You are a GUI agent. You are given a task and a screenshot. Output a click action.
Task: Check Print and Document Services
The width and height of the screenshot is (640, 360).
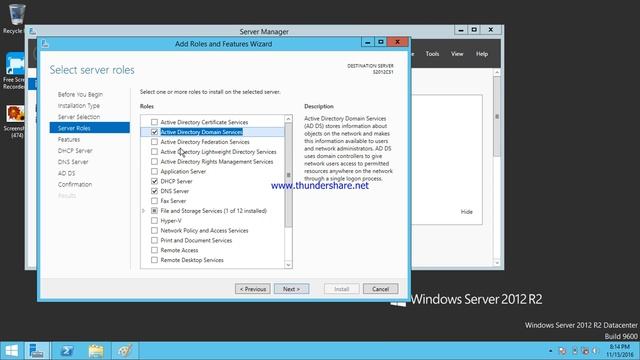click(154, 240)
